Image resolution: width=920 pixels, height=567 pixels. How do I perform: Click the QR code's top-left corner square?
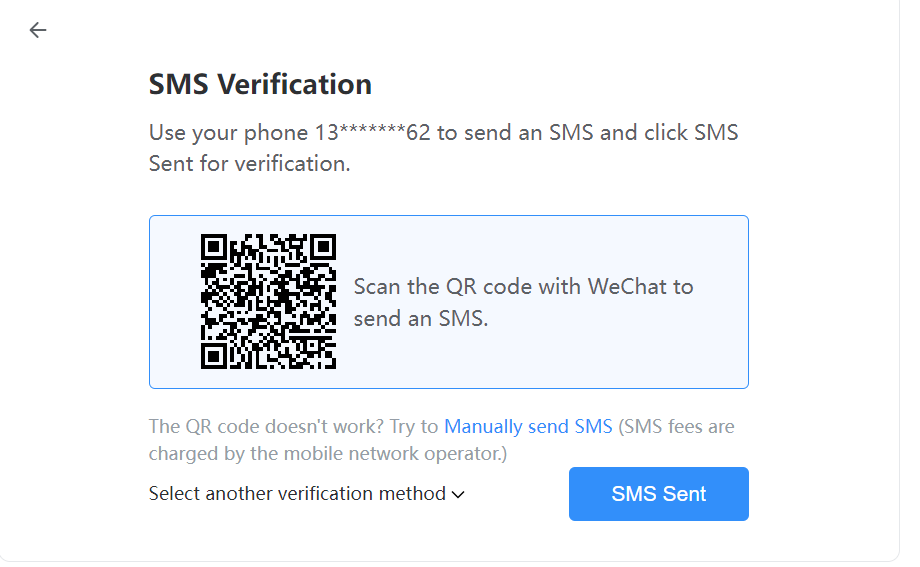[x=213, y=246]
